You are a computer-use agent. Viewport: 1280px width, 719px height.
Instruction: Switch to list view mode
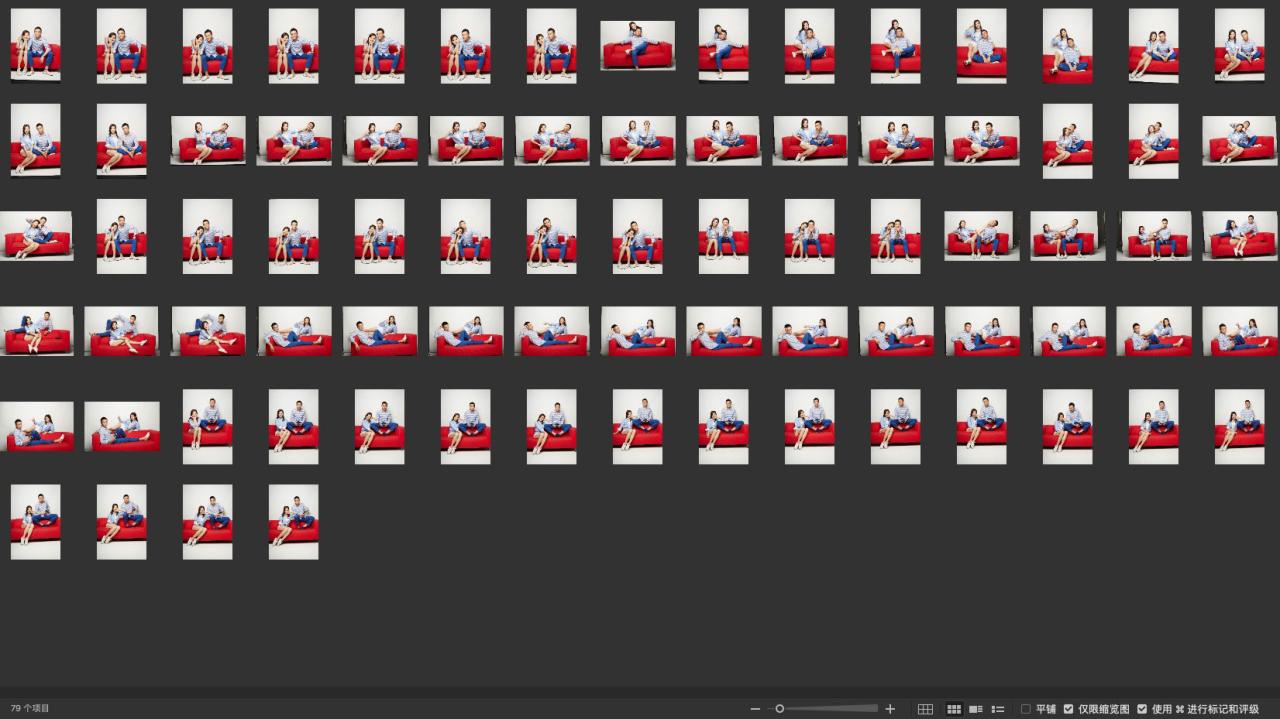[x=997, y=709]
